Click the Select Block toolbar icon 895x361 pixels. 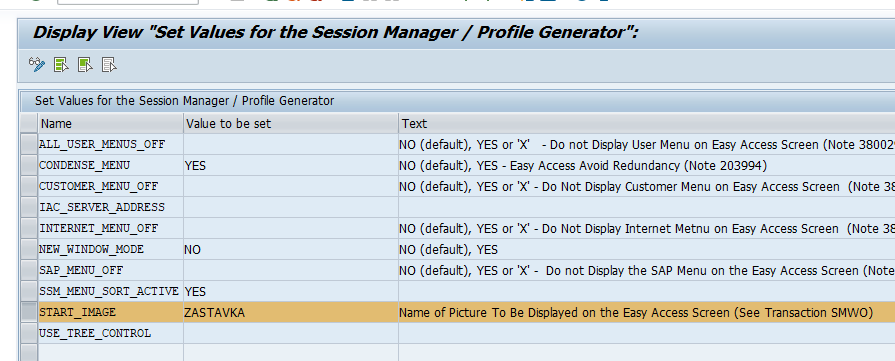pyautogui.click(x=85, y=65)
